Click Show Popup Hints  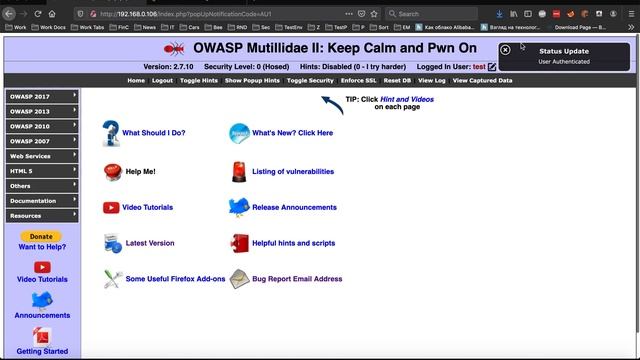click(252, 80)
